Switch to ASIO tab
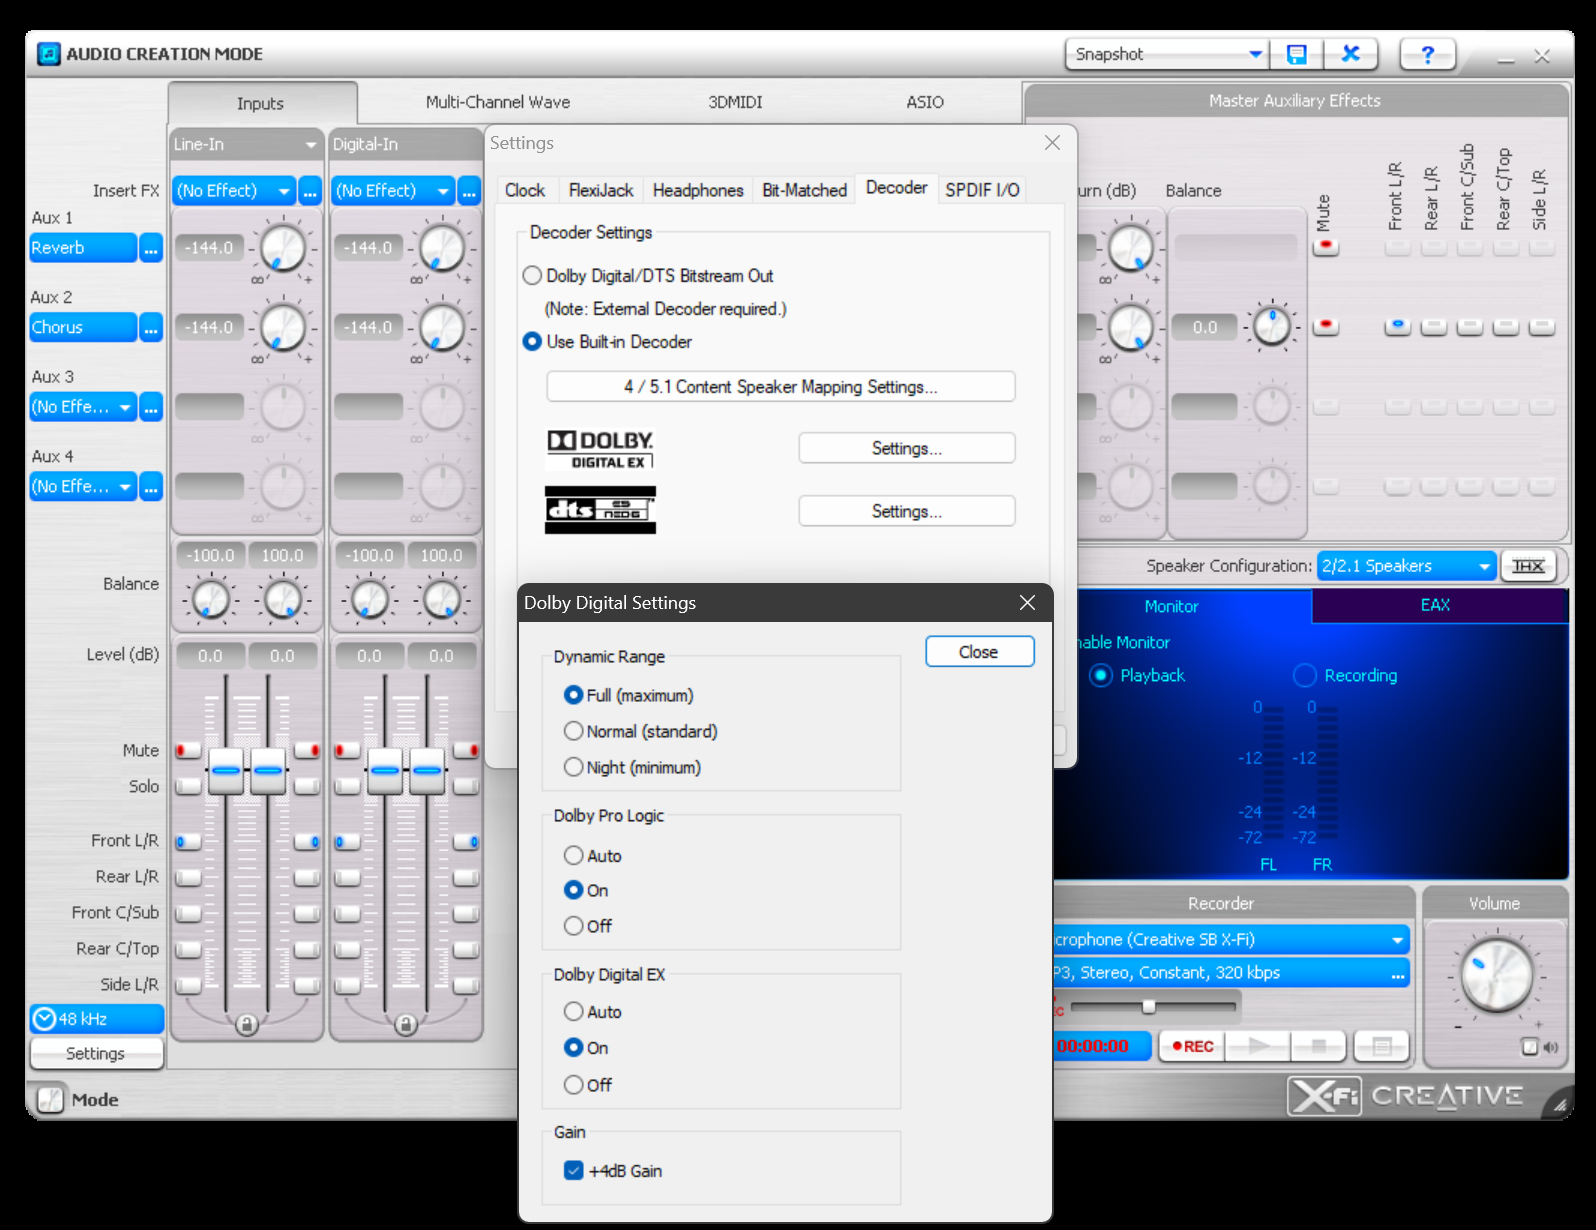The width and height of the screenshot is (1596, 1230). point(925,102)
